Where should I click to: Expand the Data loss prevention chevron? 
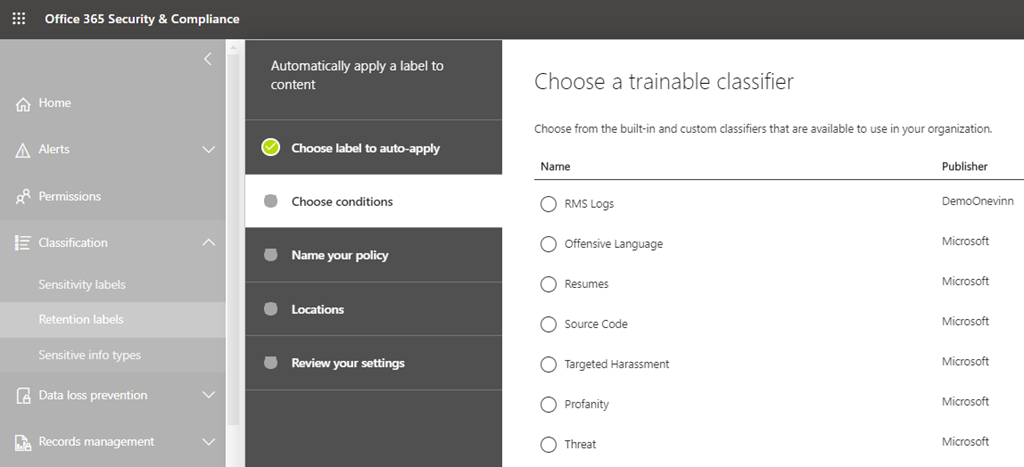(208, 396)
